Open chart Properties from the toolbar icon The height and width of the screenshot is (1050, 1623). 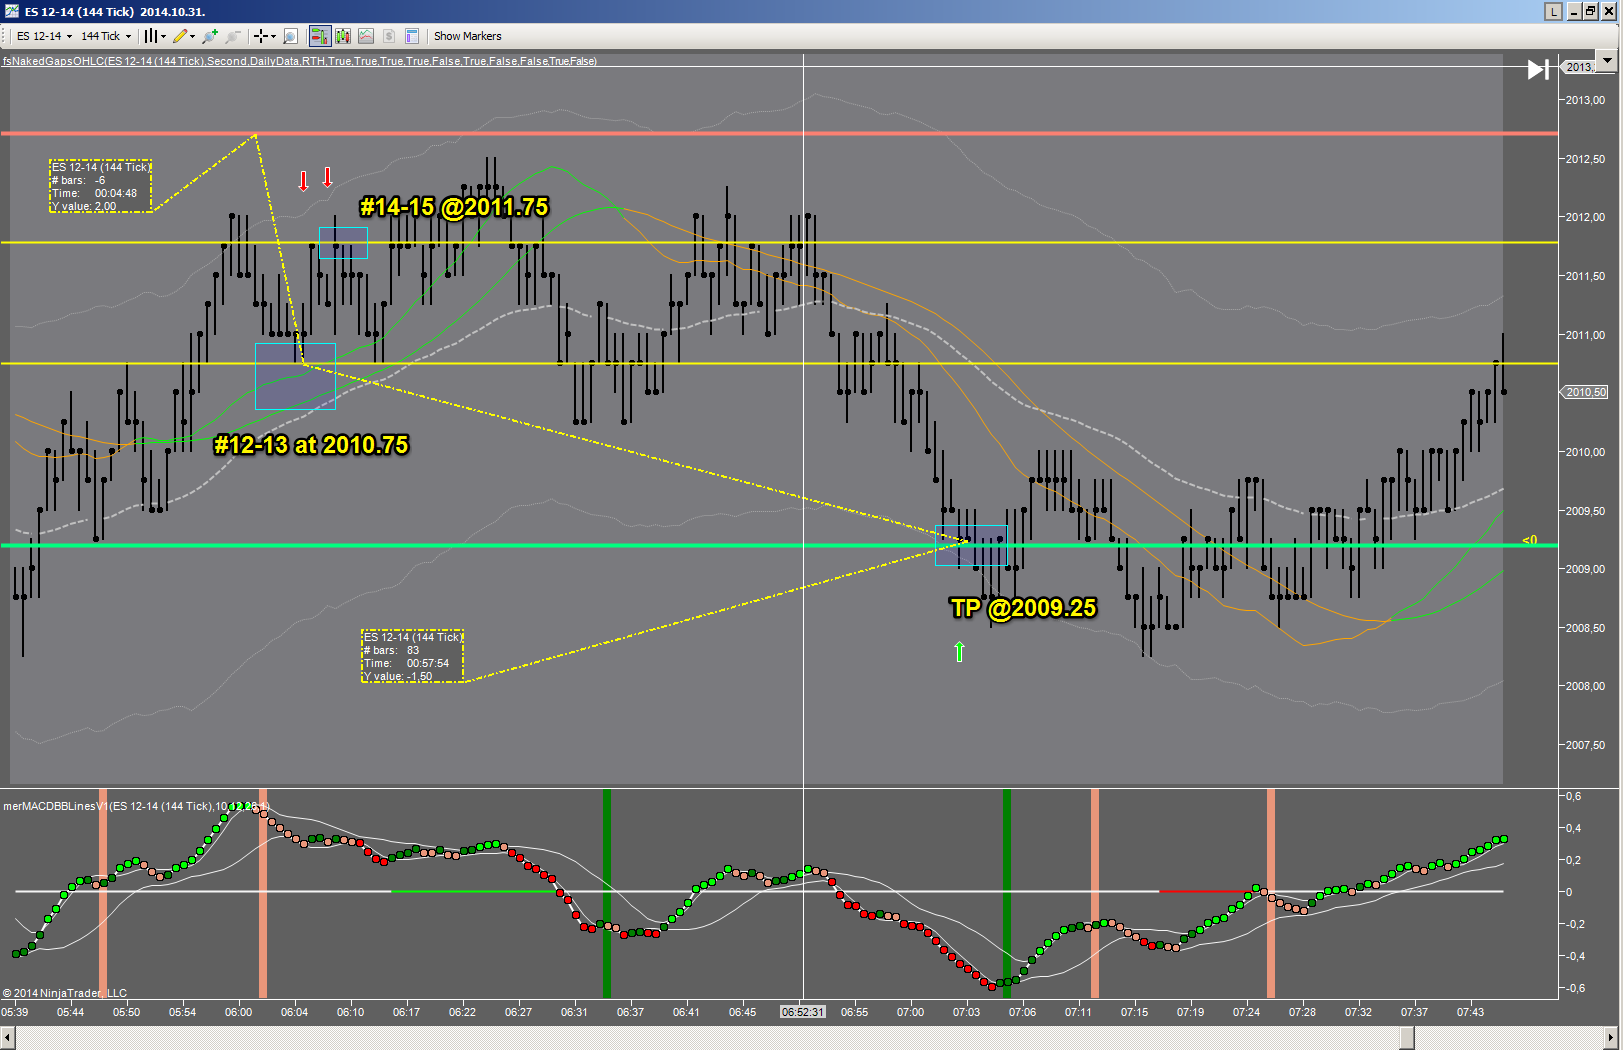412,36
